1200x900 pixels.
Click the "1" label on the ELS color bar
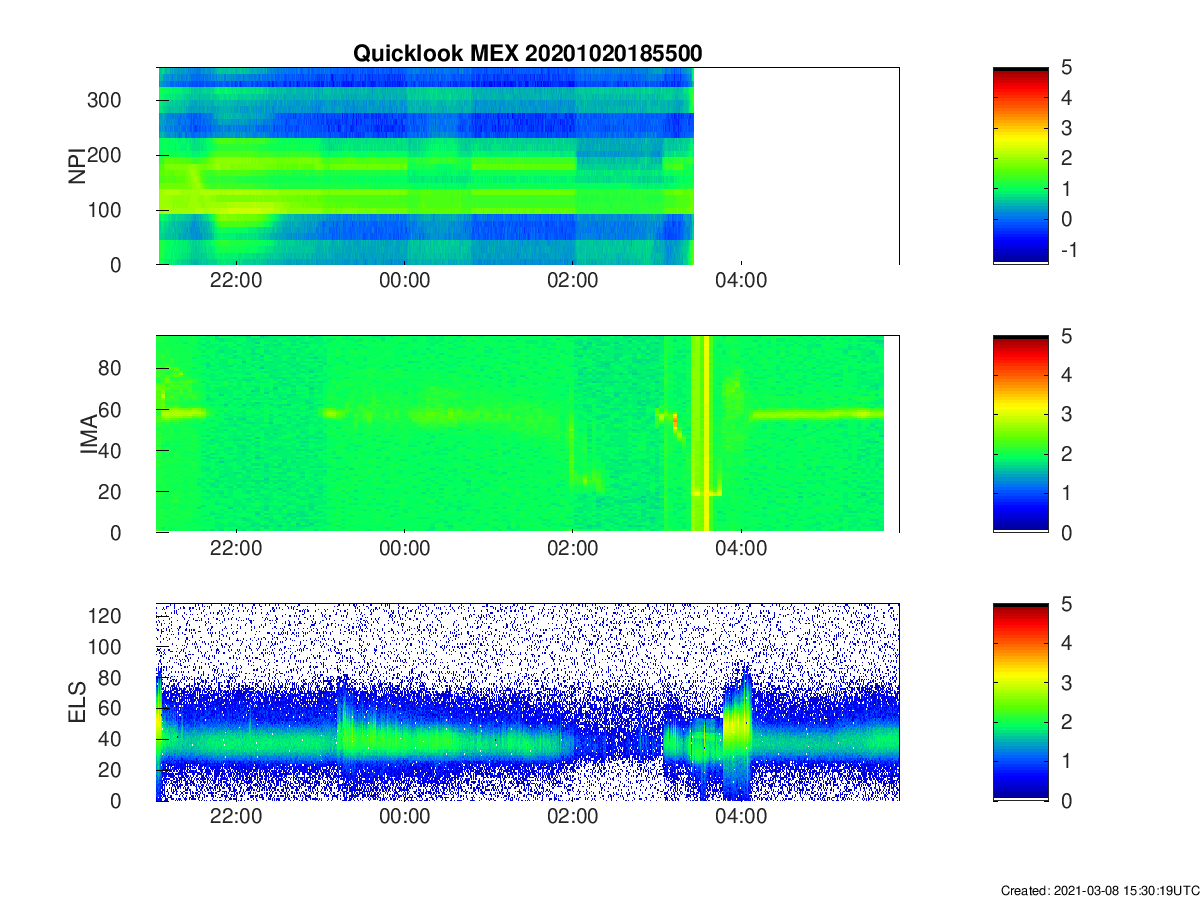pos(1066,761)
